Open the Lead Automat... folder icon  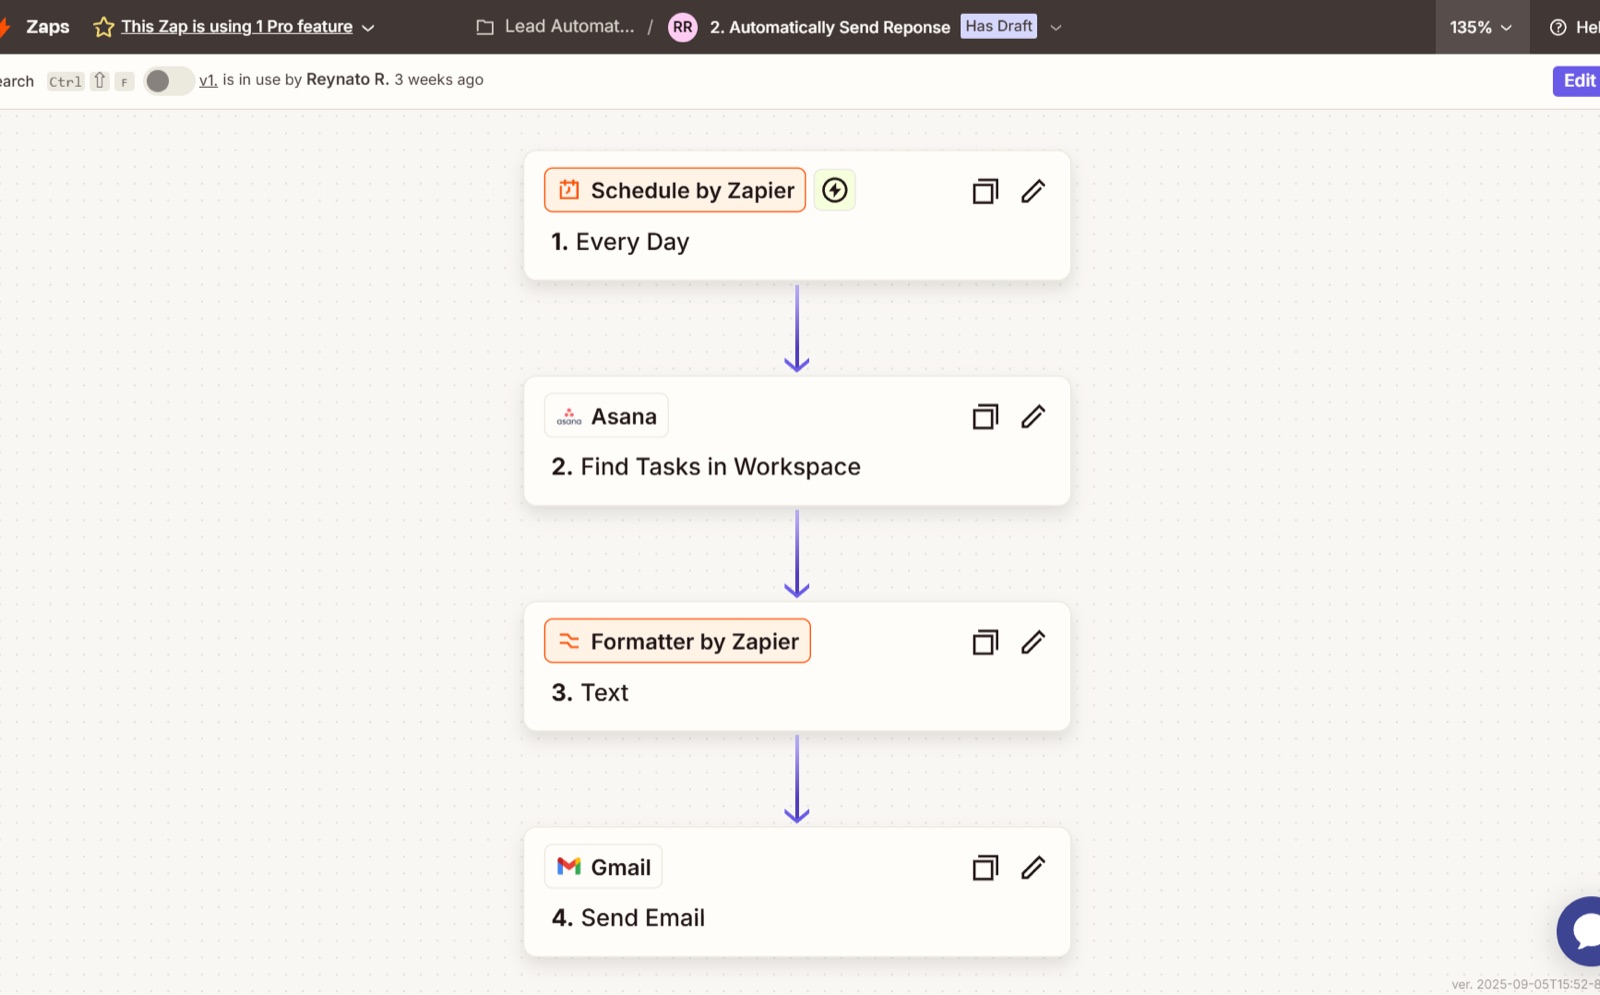(x=485, y=27)
